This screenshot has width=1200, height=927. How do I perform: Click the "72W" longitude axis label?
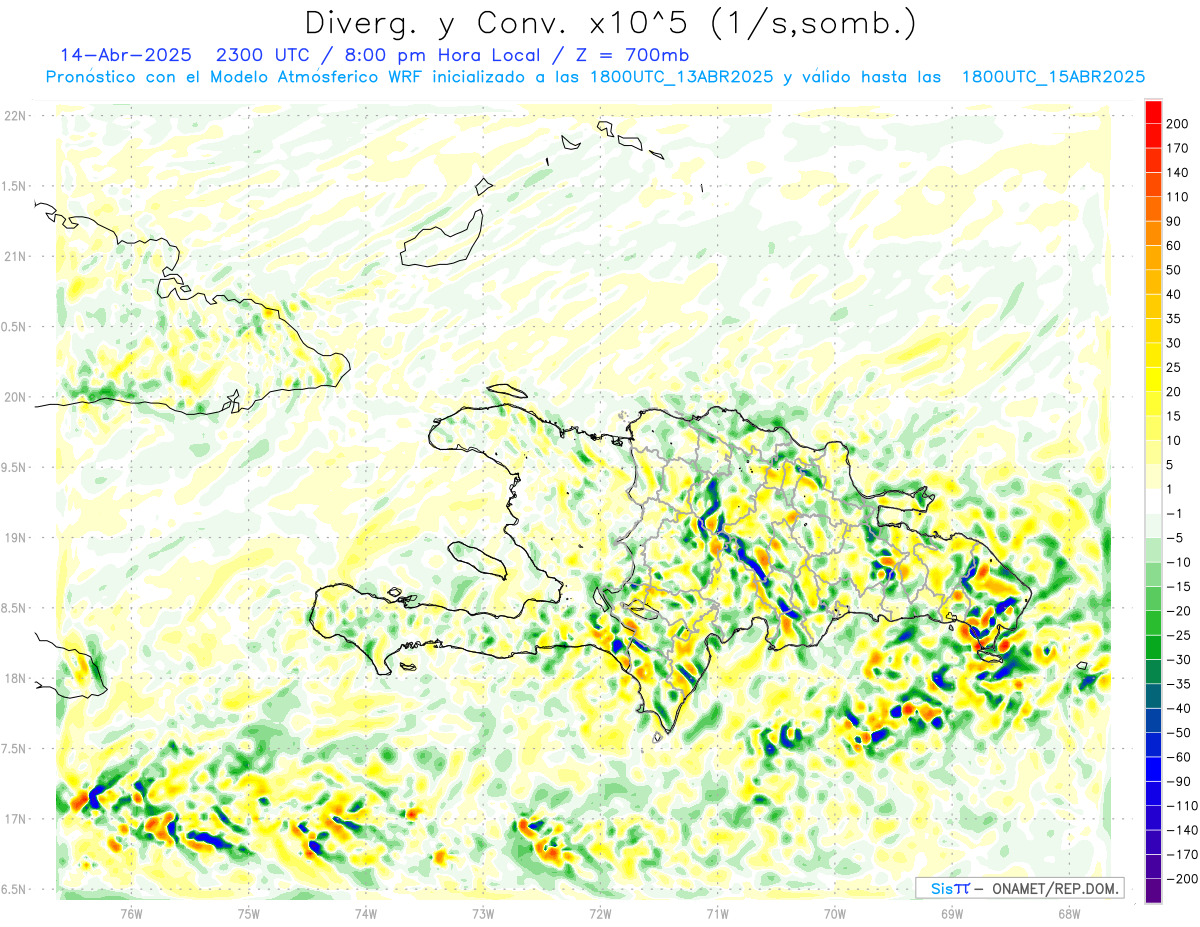[x=600, y=914]
